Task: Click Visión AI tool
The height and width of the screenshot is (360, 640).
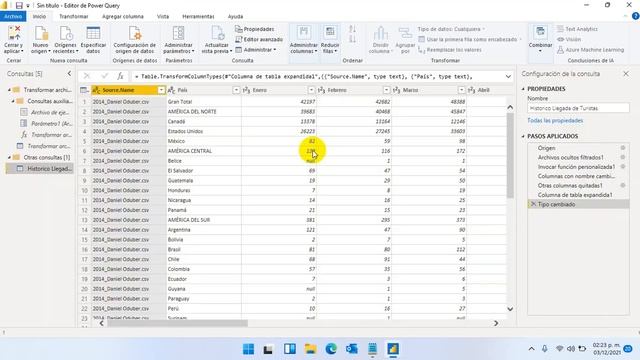Action: click(569, 39)
